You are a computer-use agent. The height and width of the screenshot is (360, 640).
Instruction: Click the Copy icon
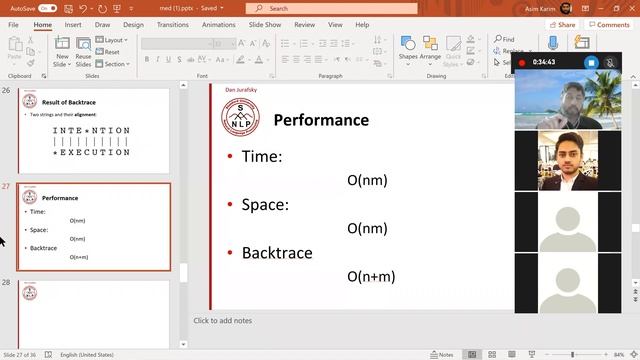pos(31,51)
